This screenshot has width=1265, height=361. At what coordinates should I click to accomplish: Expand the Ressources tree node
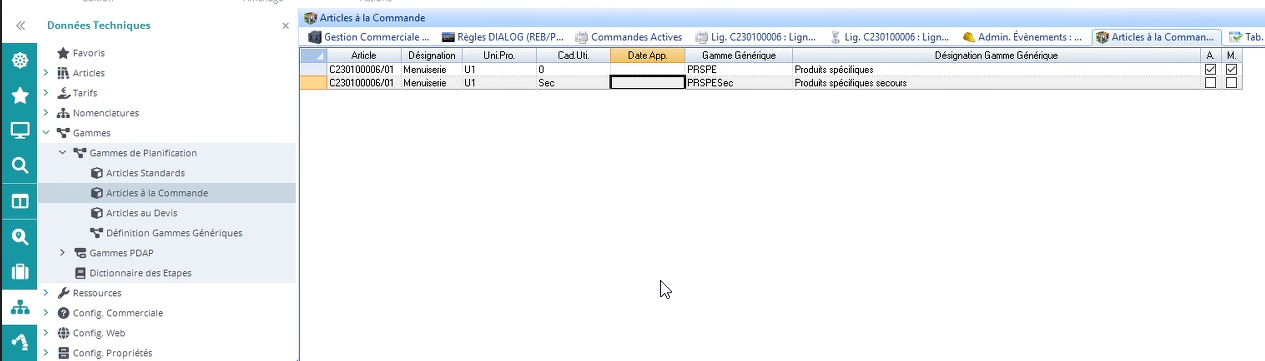pos(46,293)
